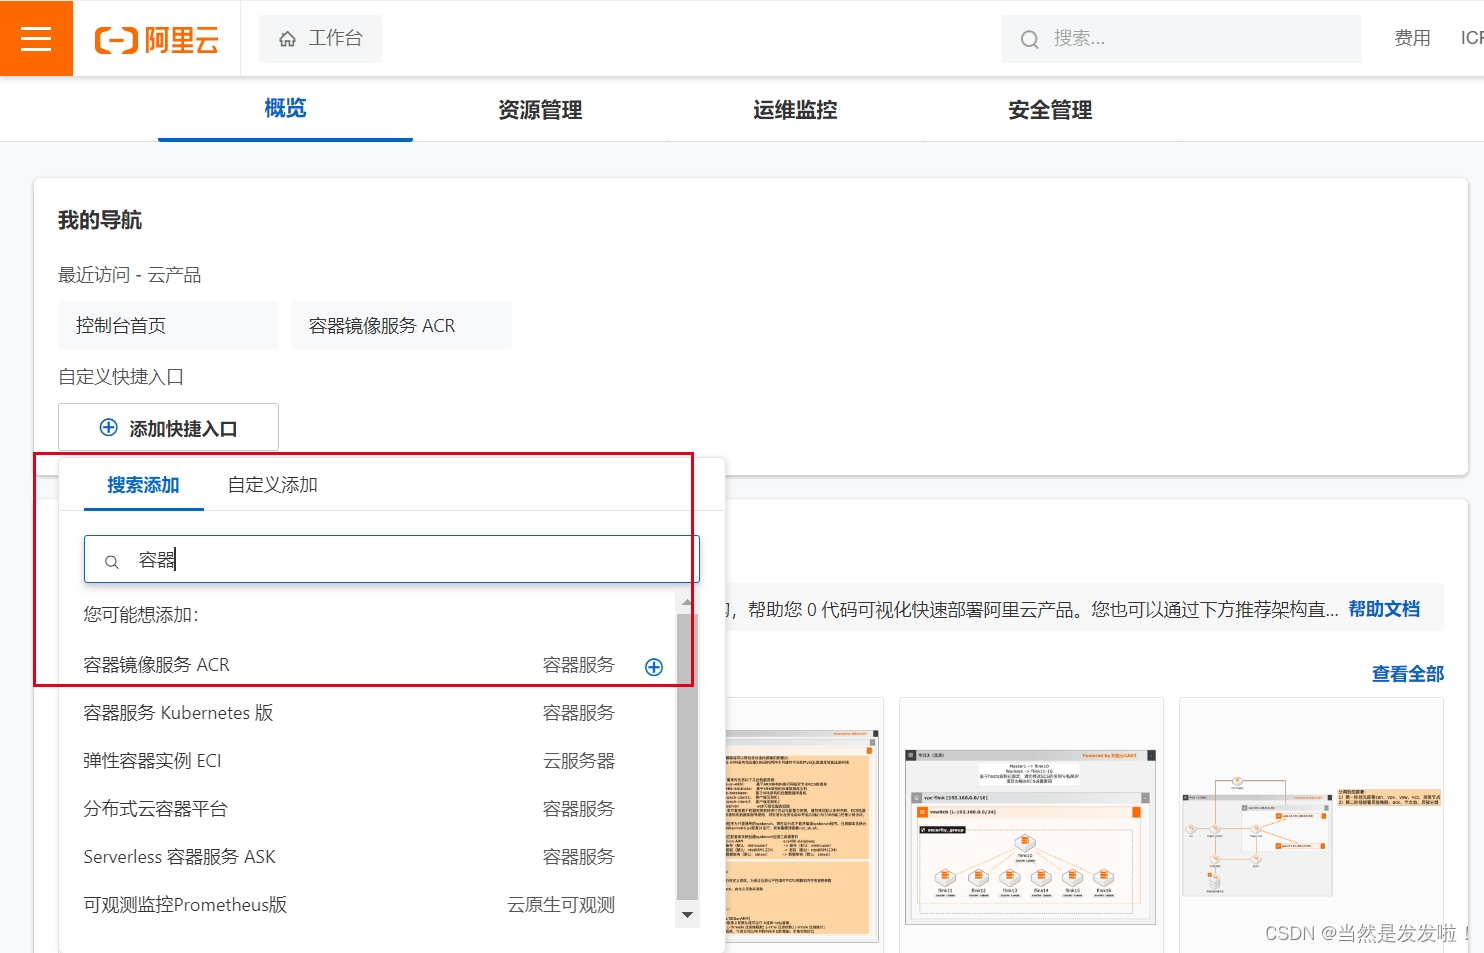
Task: Switch to the 概览 tab
Action: pos(285,109)
